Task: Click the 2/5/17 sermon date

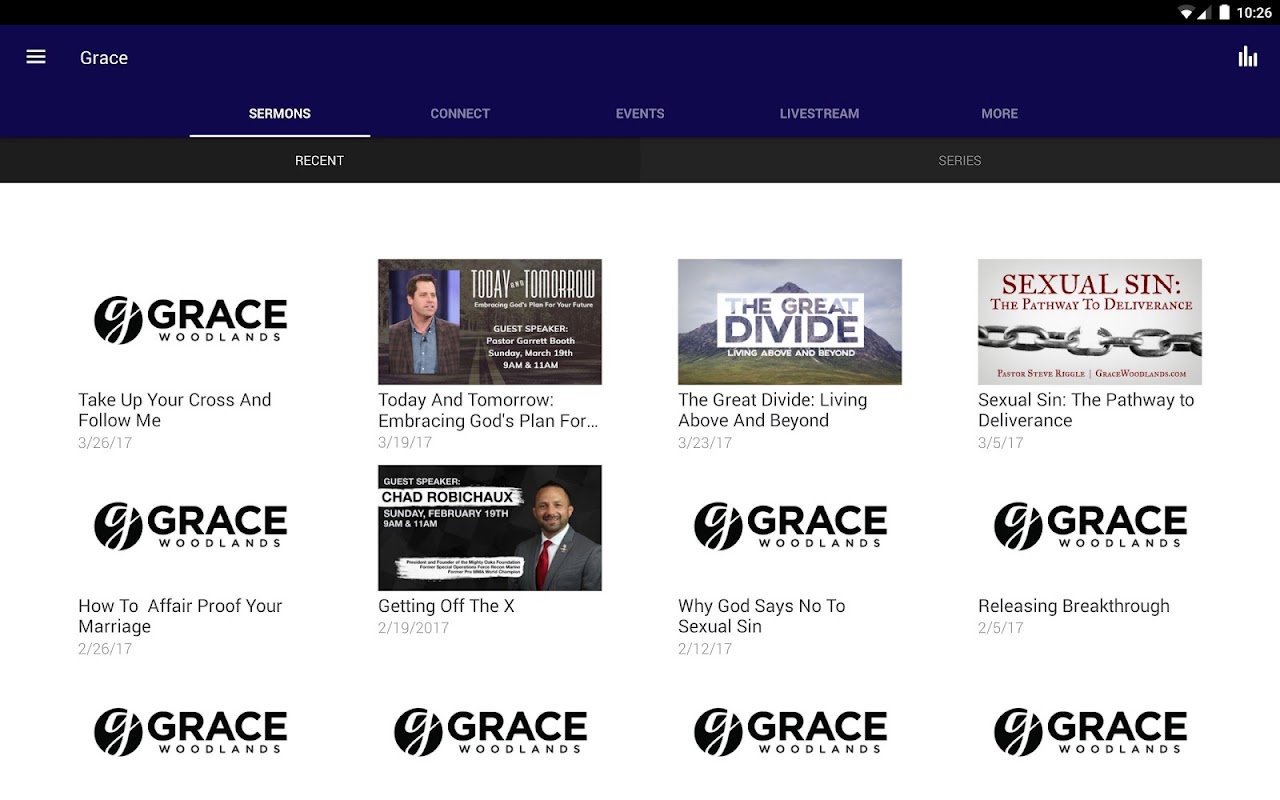Action: point(1001,628)
